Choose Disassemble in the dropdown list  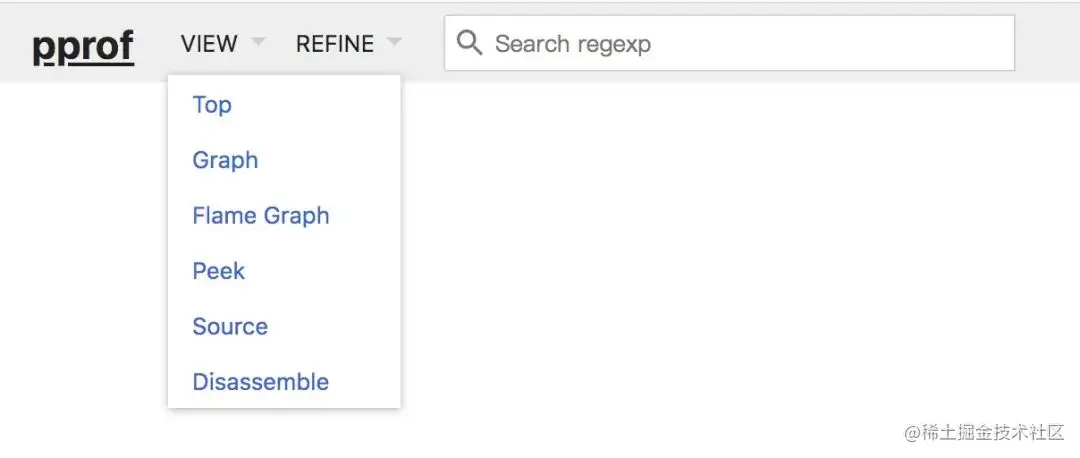pos(260,382)
